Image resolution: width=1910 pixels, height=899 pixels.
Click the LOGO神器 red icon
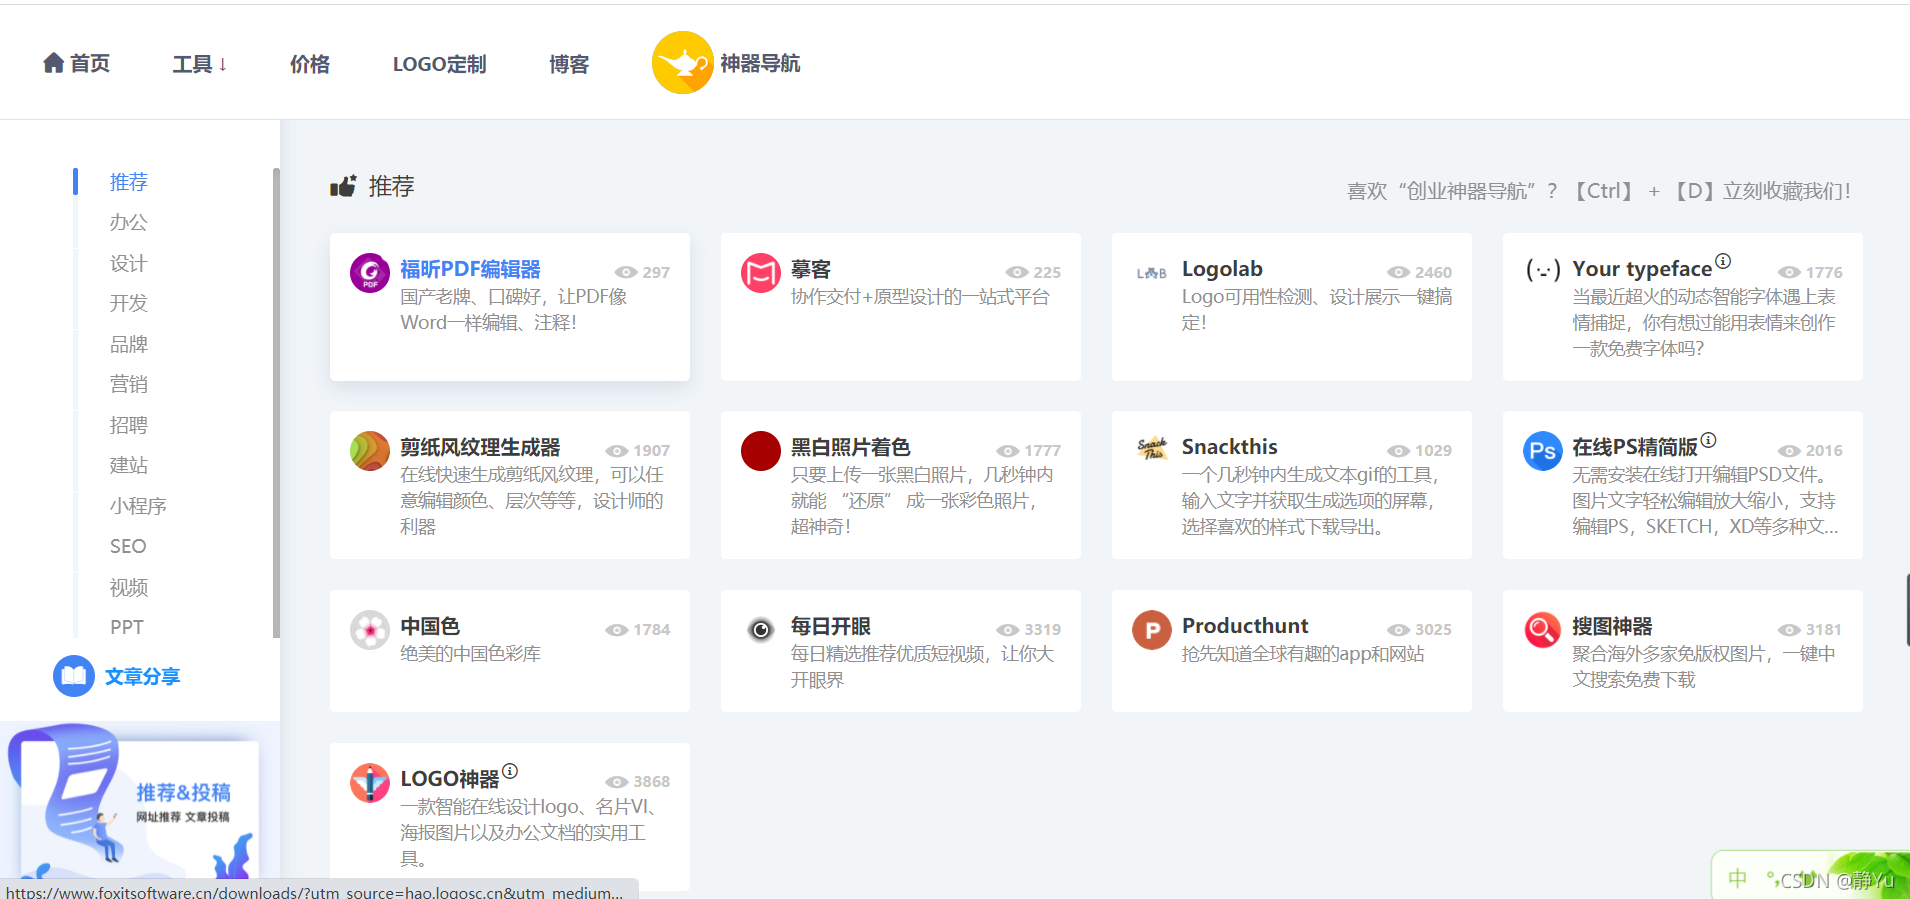tap(370, 783)
